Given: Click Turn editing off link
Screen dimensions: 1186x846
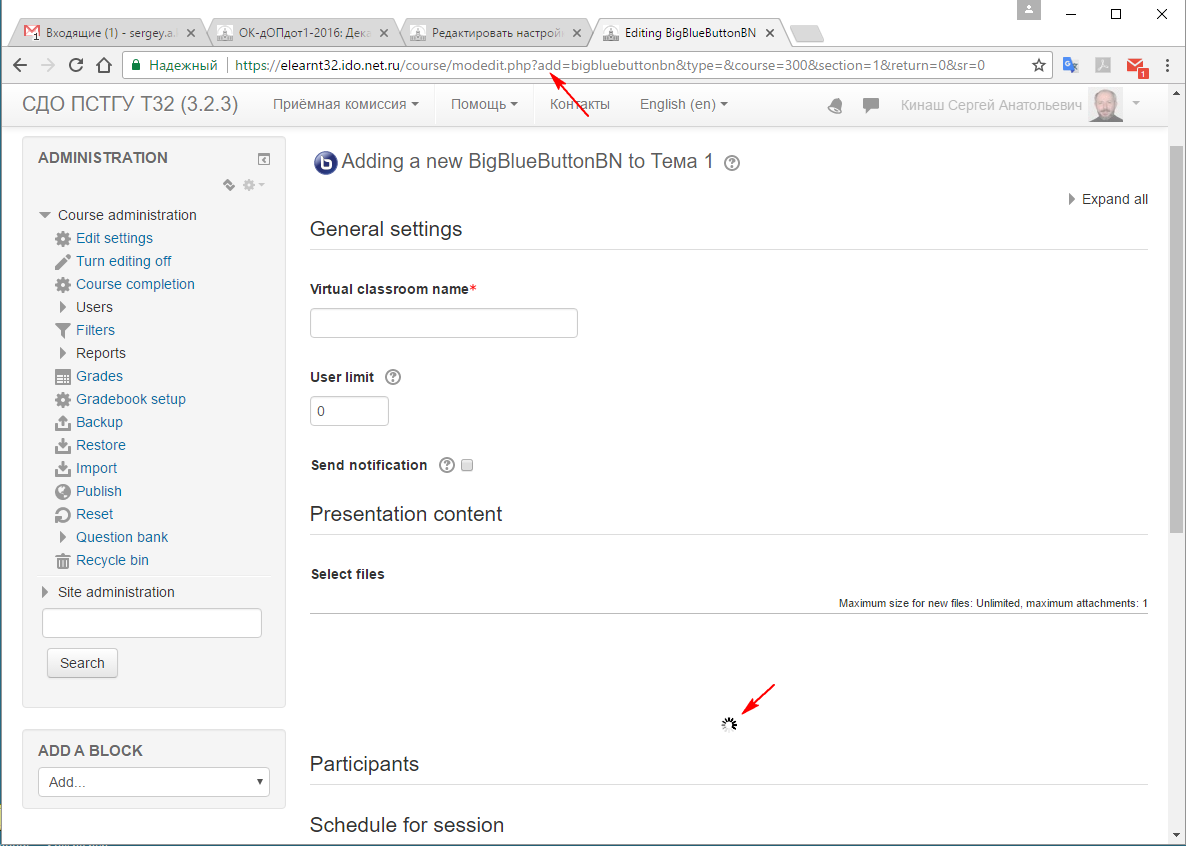Looking at the screenshot, I should (x=123, y=261).
